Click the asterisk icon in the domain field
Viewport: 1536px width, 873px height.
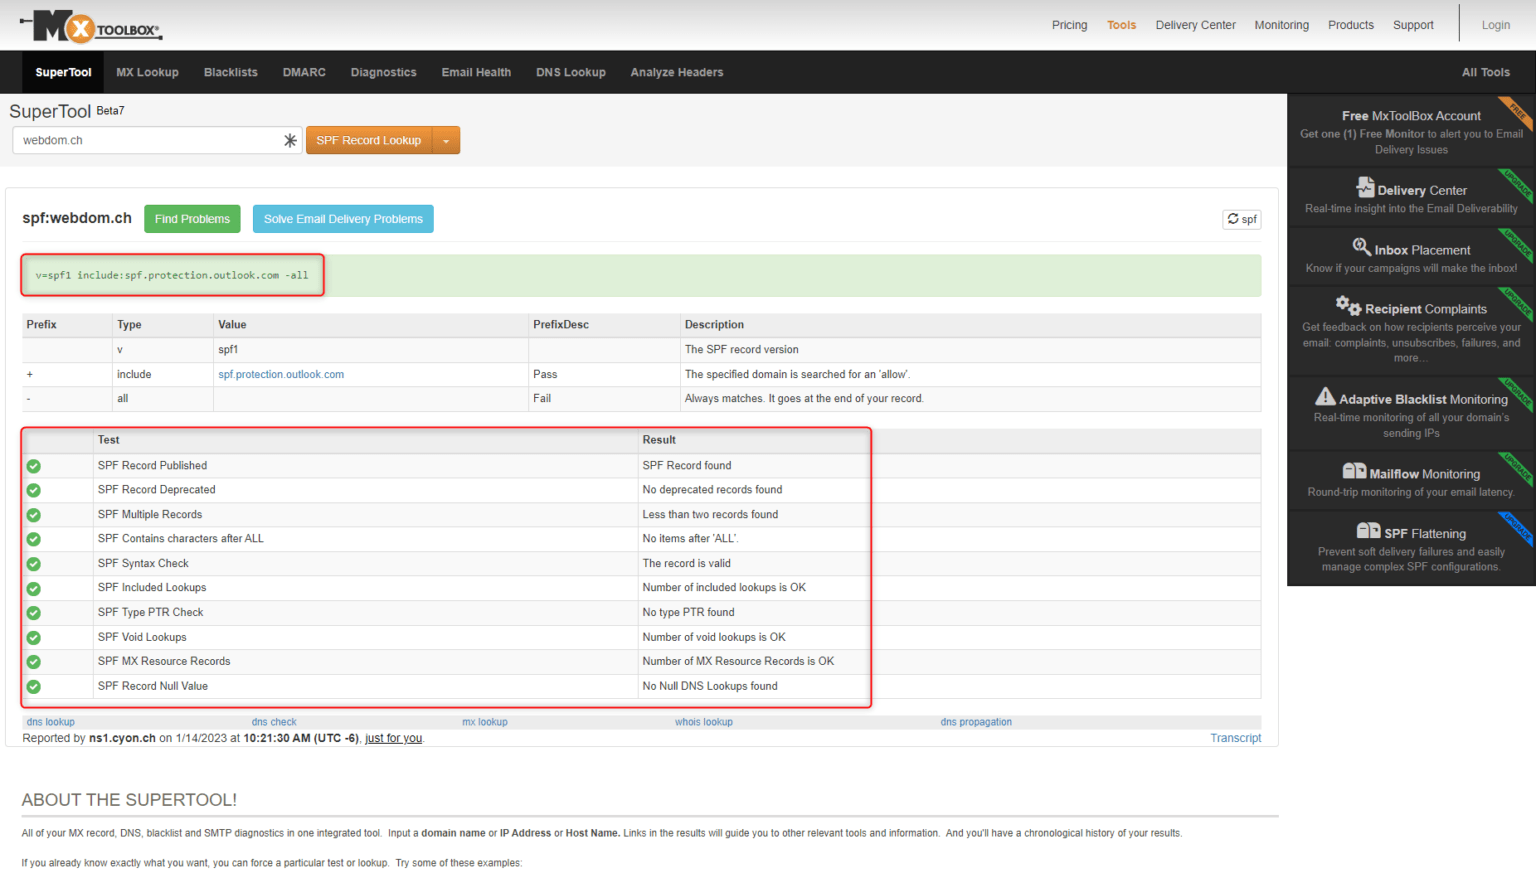[289, 140]
